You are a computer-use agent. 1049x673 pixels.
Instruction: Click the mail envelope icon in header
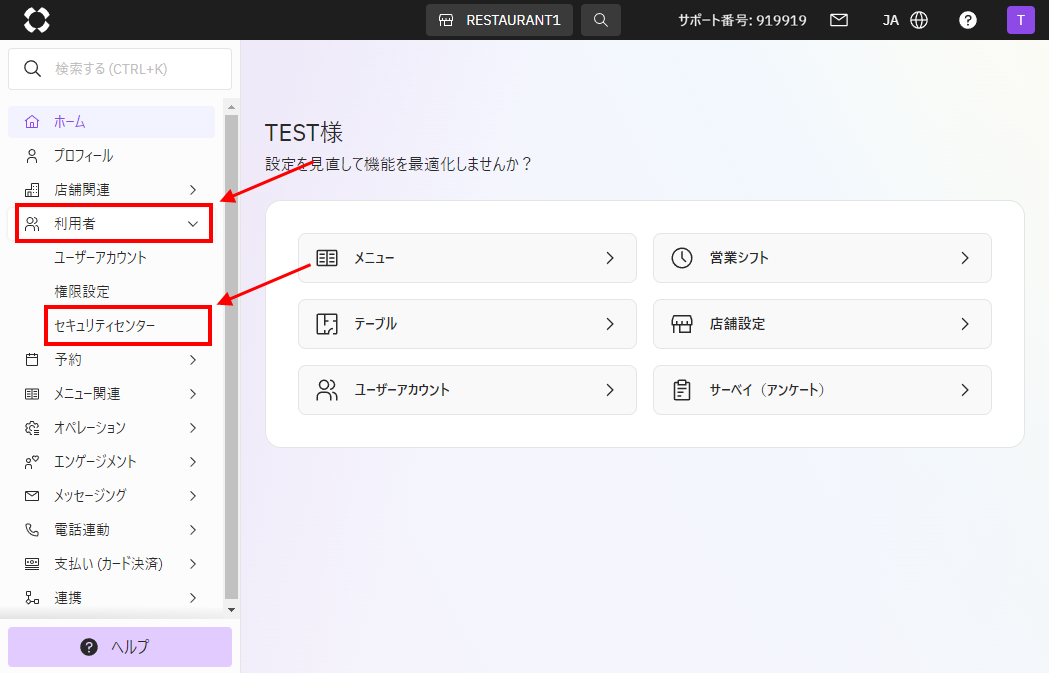click(839, 20)
